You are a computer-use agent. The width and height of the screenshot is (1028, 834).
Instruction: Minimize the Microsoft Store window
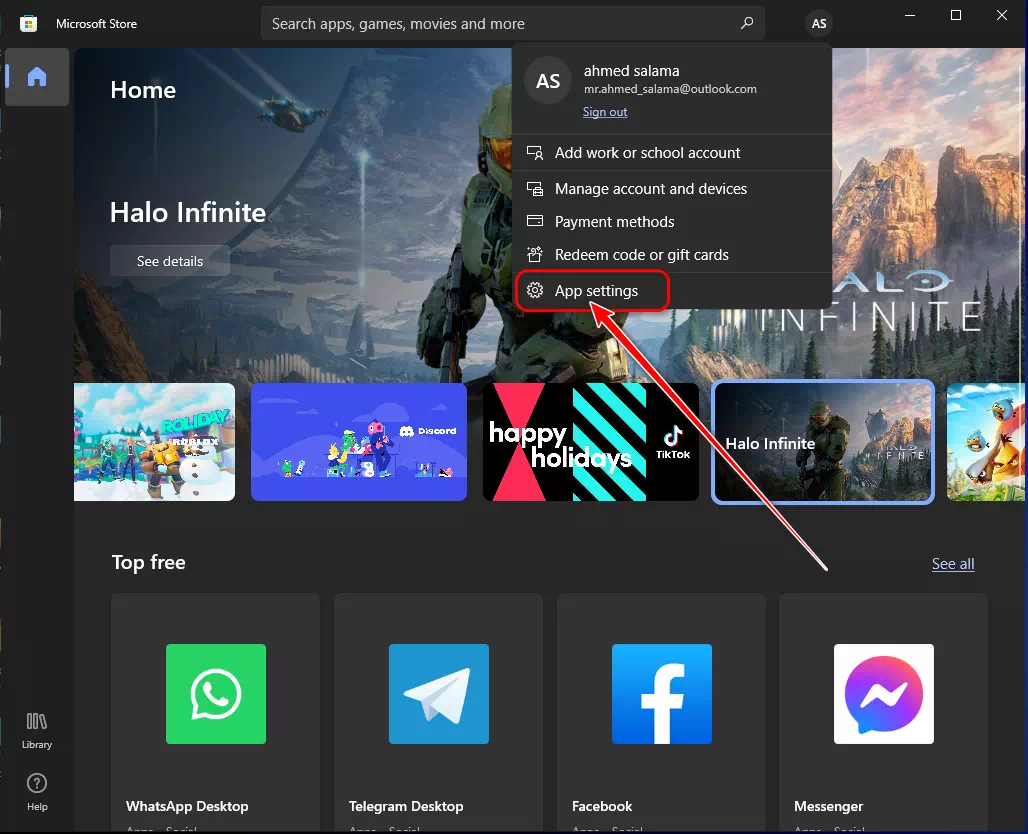click(910, 16)
